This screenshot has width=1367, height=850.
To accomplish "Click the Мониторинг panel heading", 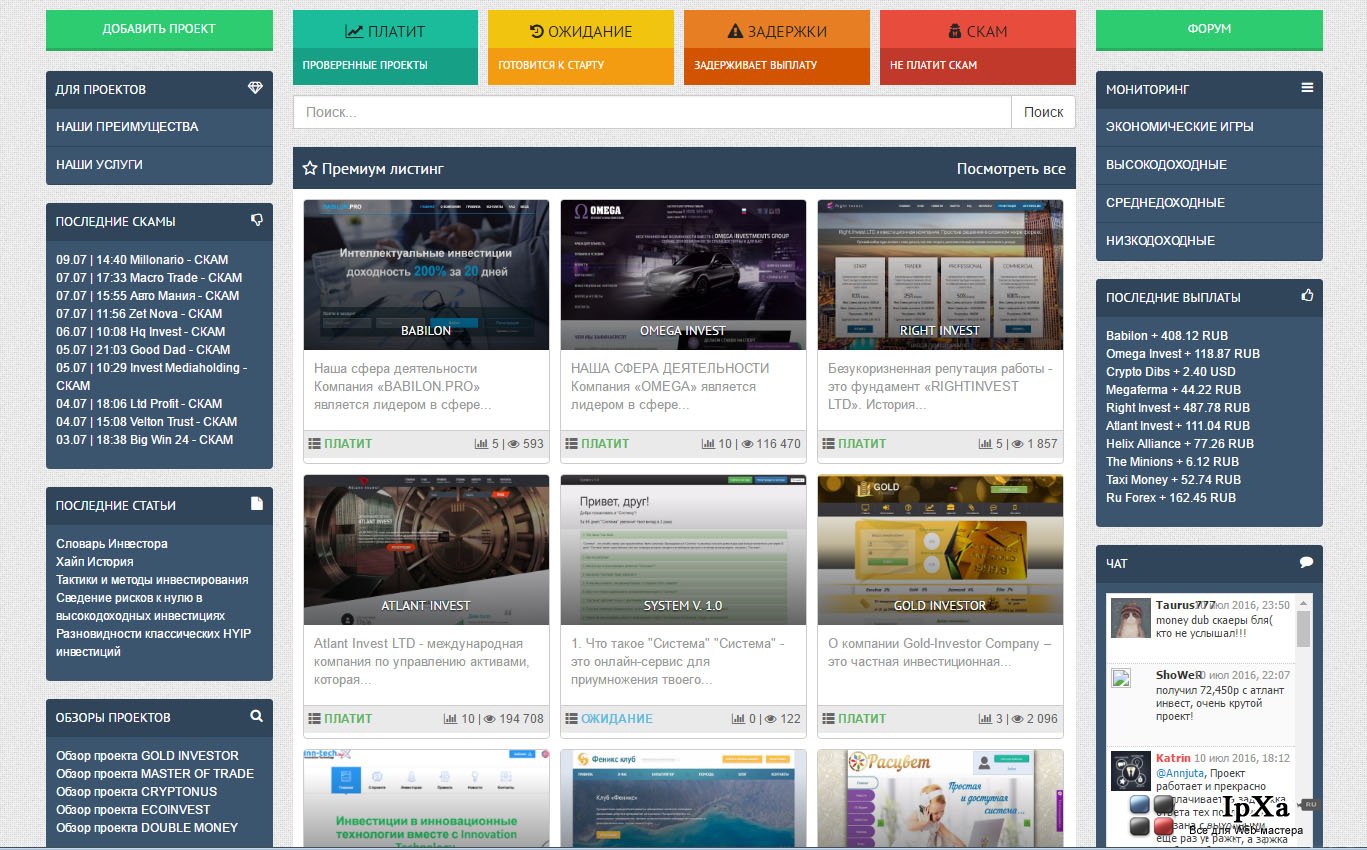I will click(1148, 89).
